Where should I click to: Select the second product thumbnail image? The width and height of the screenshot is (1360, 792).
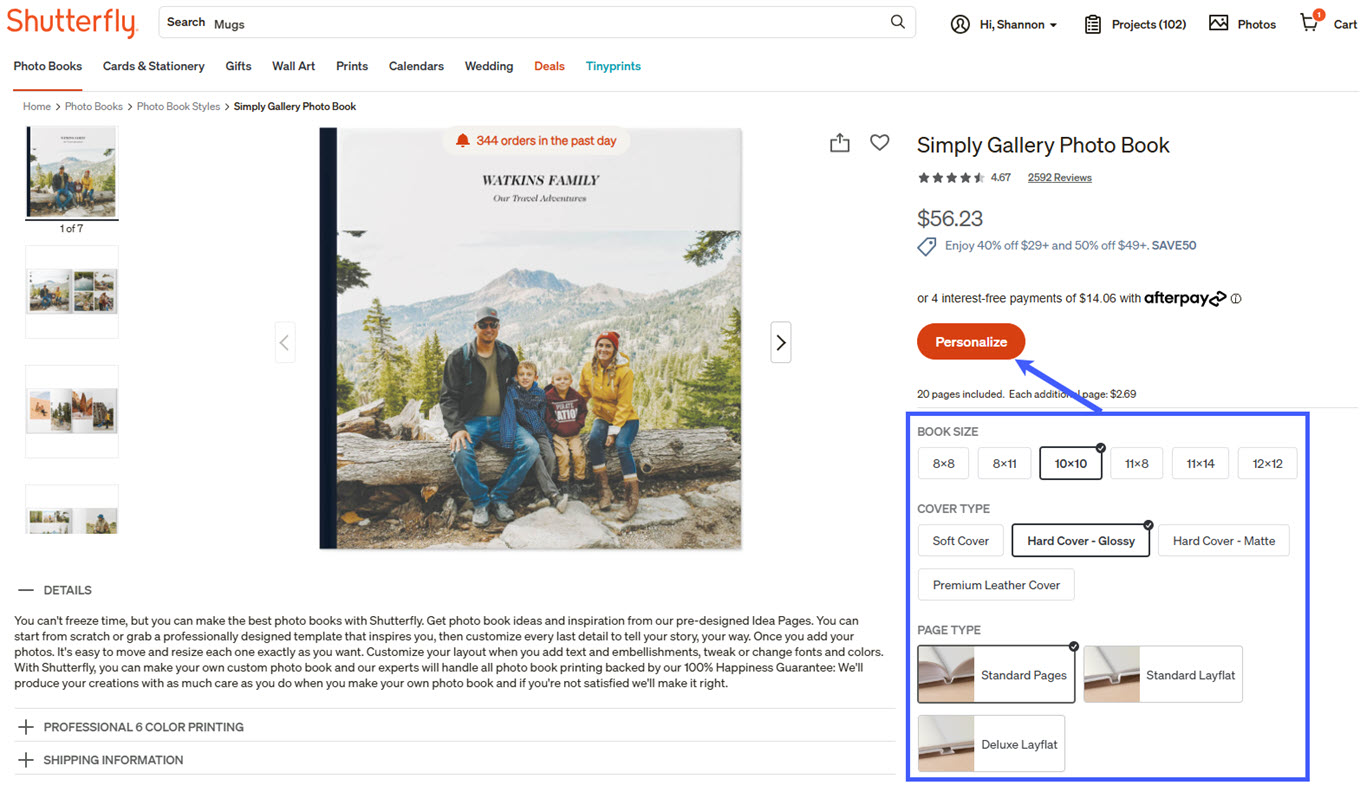point(72,291)
